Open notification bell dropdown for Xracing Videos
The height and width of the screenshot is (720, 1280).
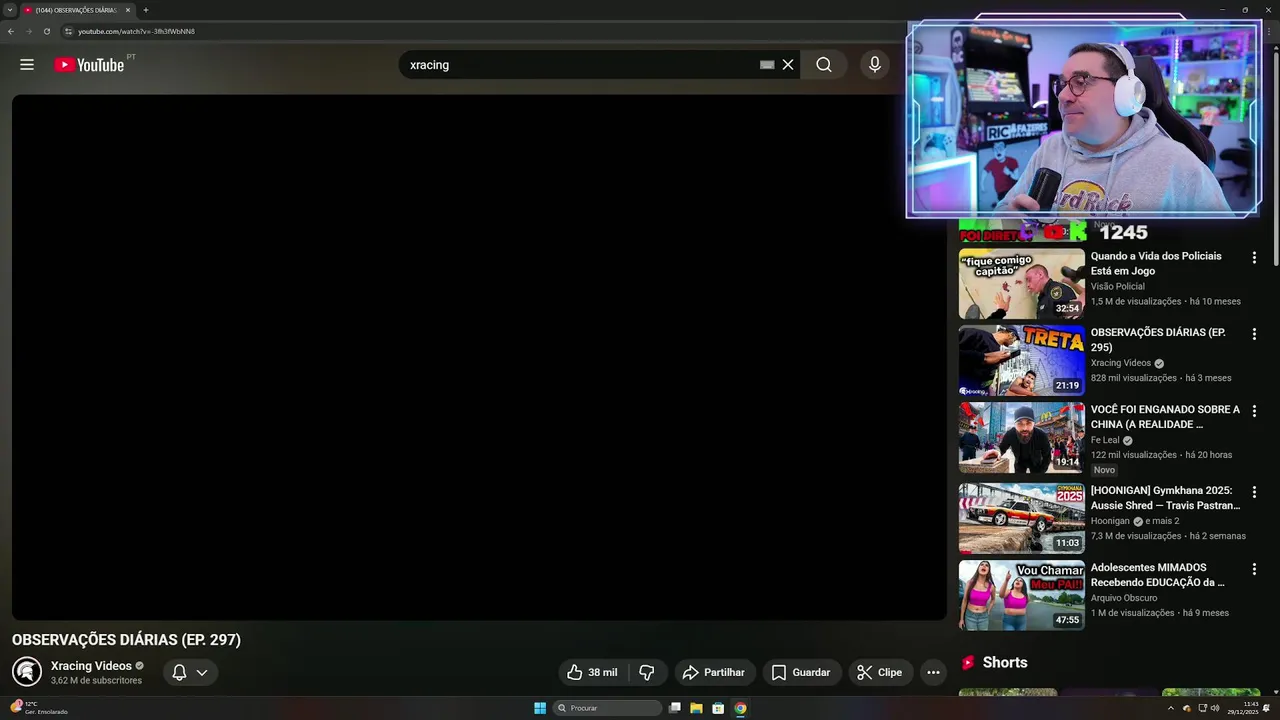(x=190, y=673)
